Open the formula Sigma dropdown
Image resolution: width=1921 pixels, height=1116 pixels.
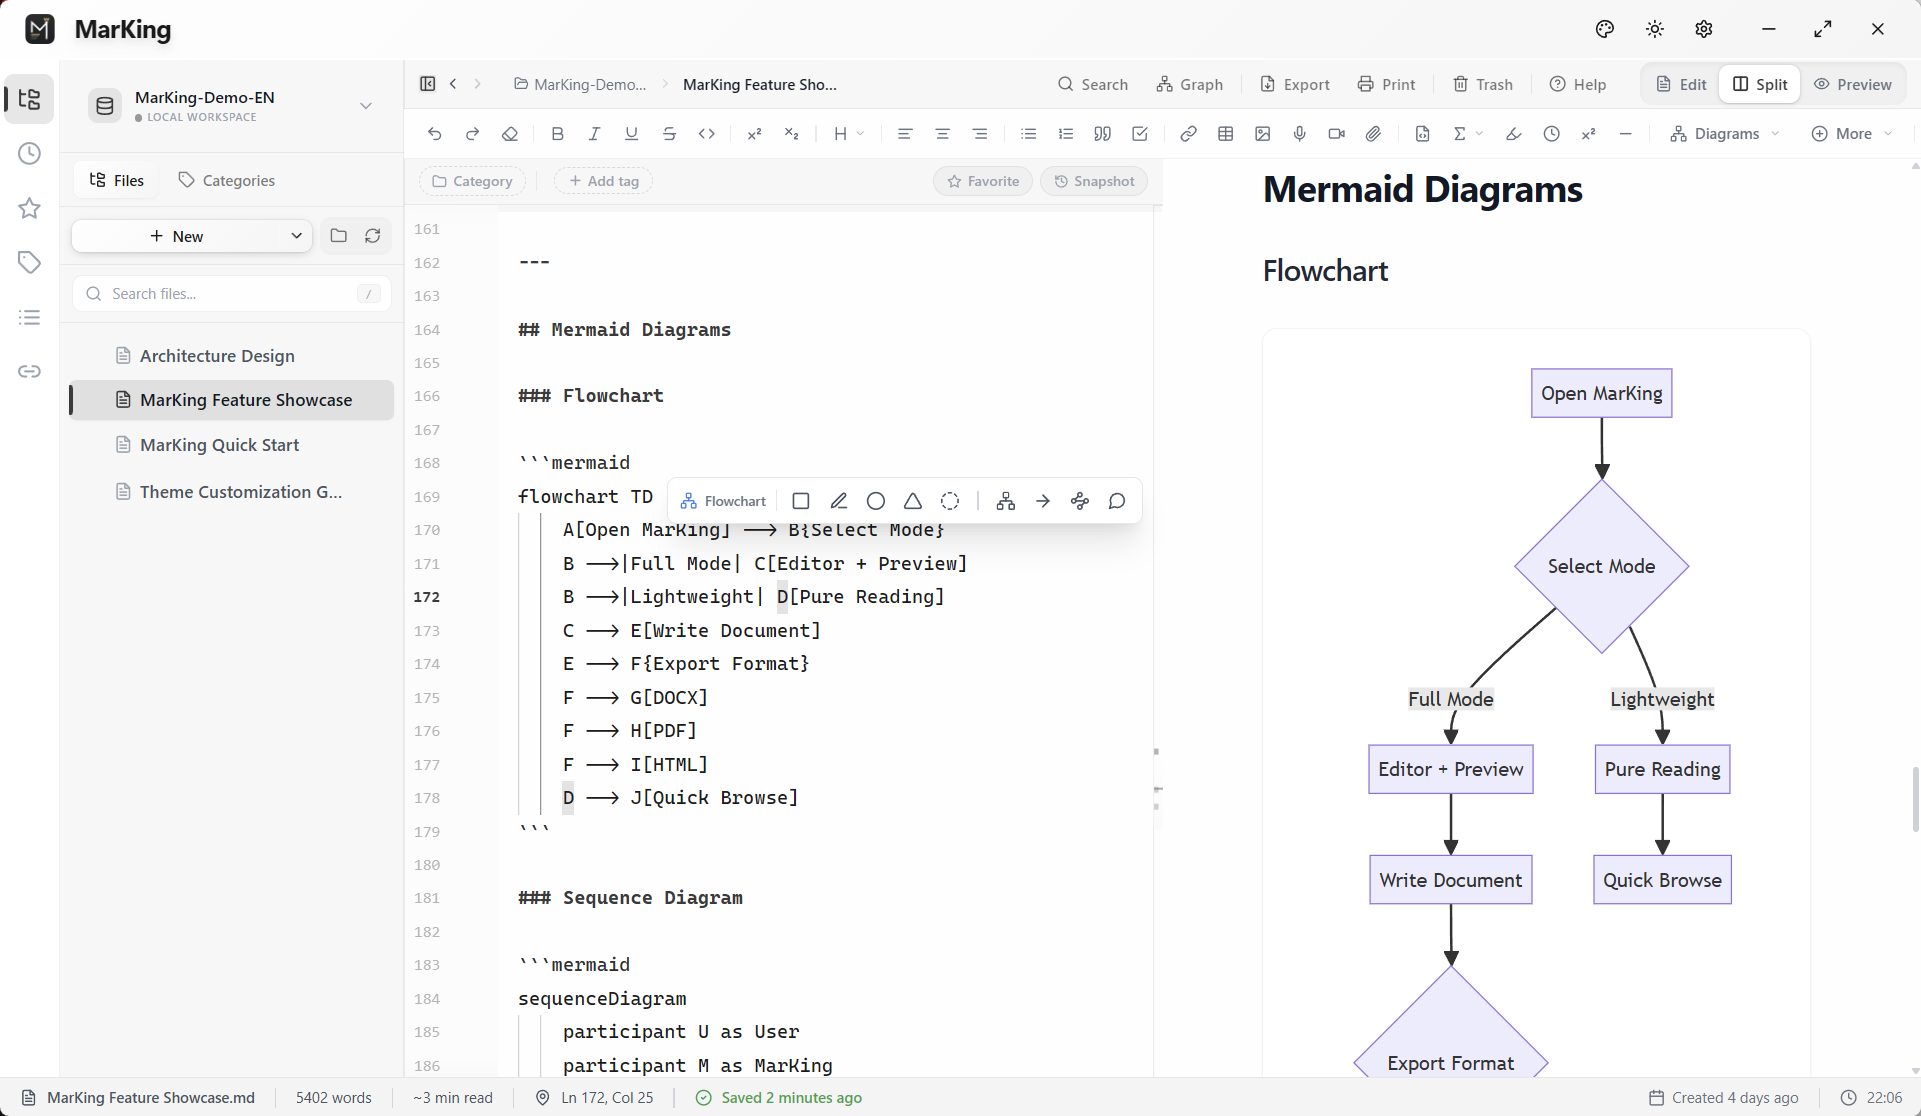1468,134
